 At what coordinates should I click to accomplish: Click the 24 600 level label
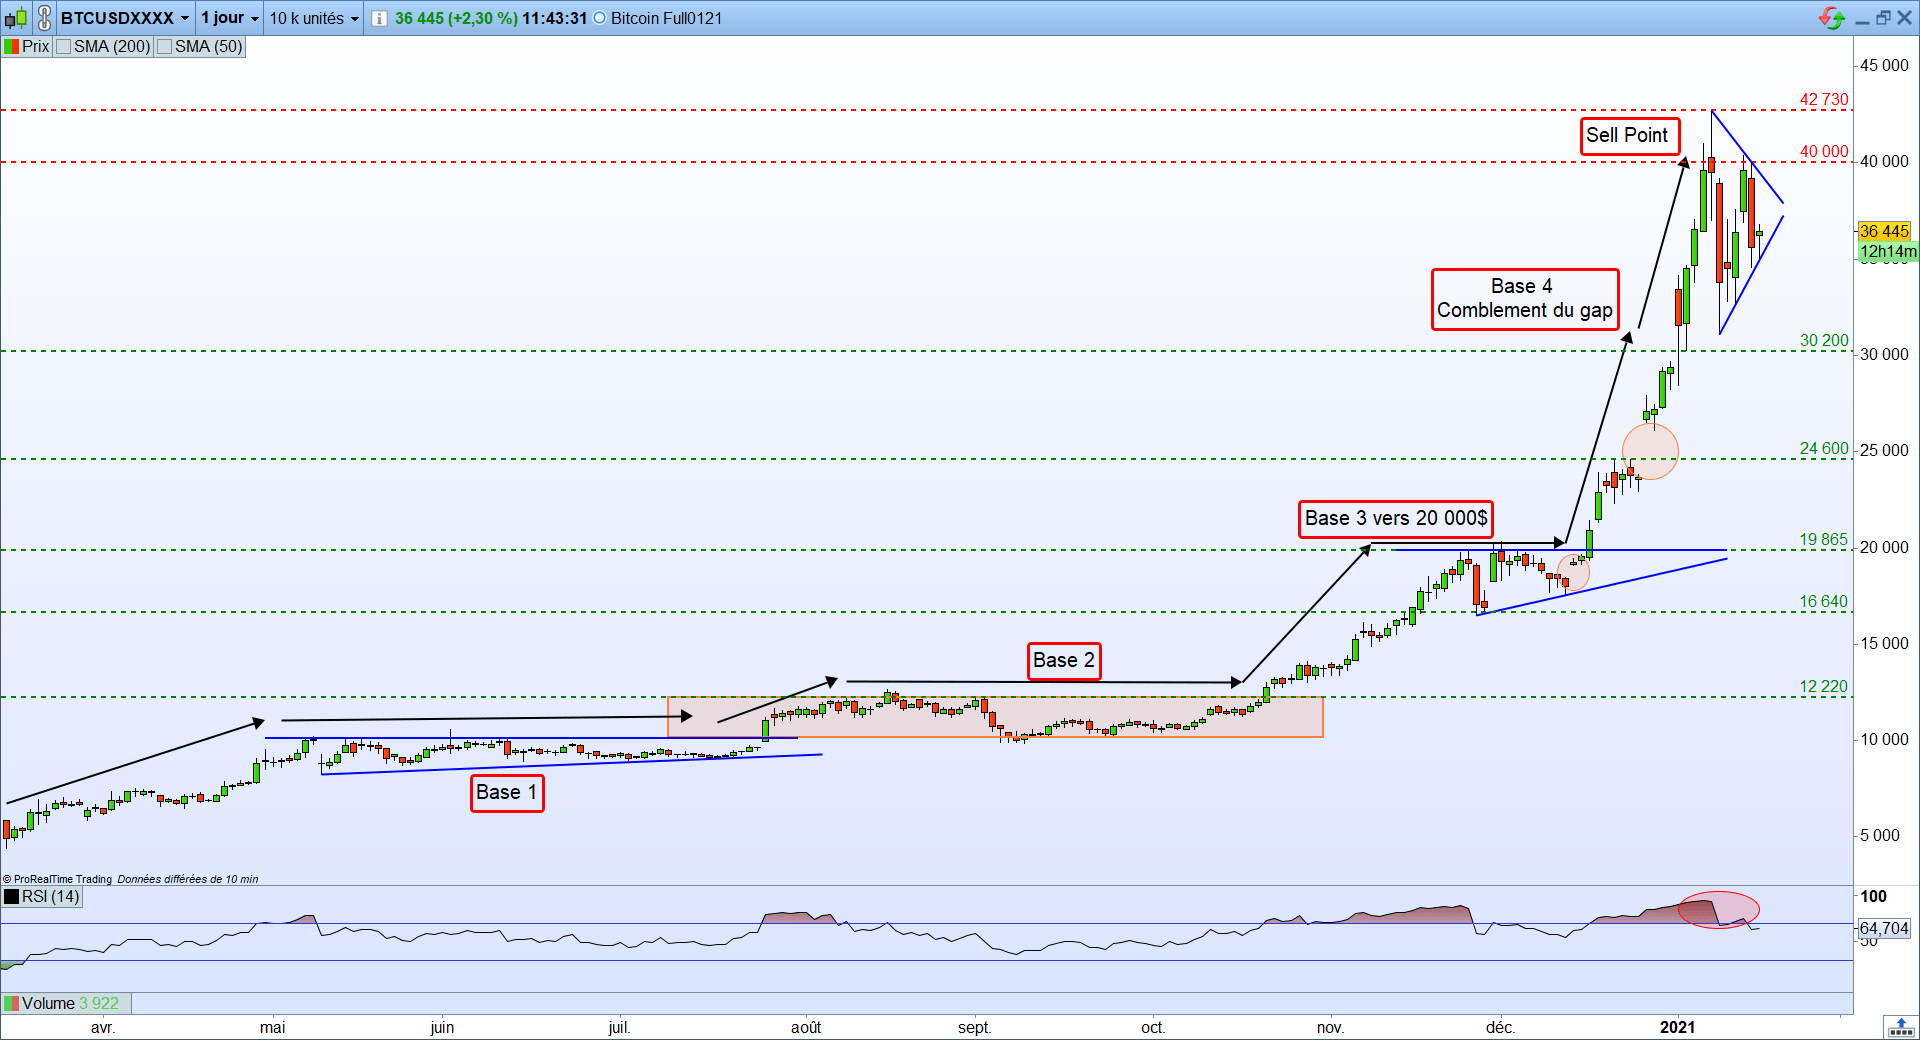[x=1824, y=448]
